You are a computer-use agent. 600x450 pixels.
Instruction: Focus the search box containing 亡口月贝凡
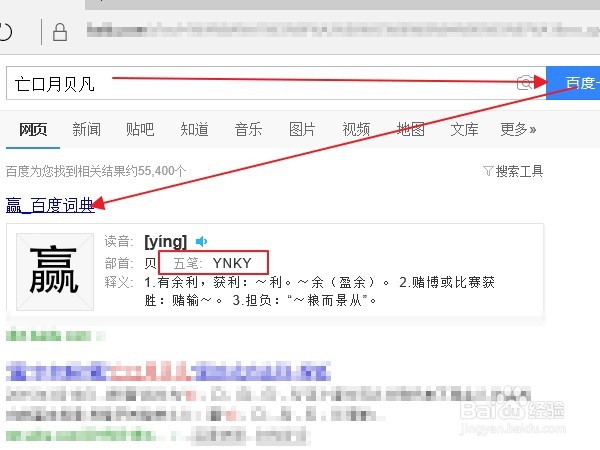(276, 83)
